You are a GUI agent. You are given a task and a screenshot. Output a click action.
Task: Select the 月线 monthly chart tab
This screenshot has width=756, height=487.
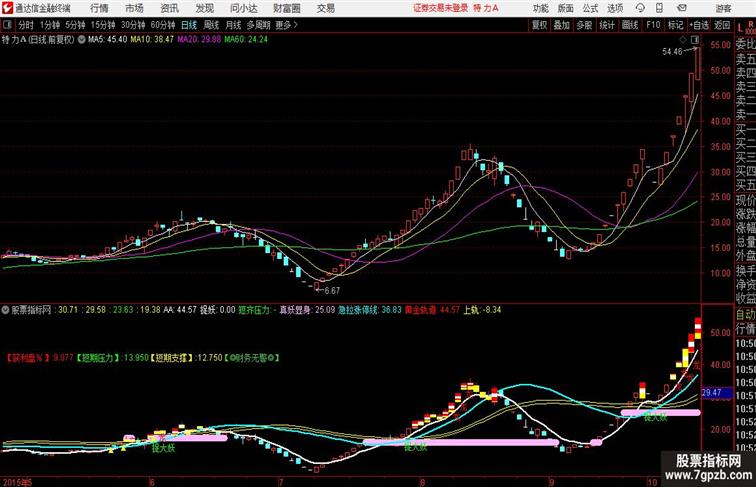click(233, 25)
